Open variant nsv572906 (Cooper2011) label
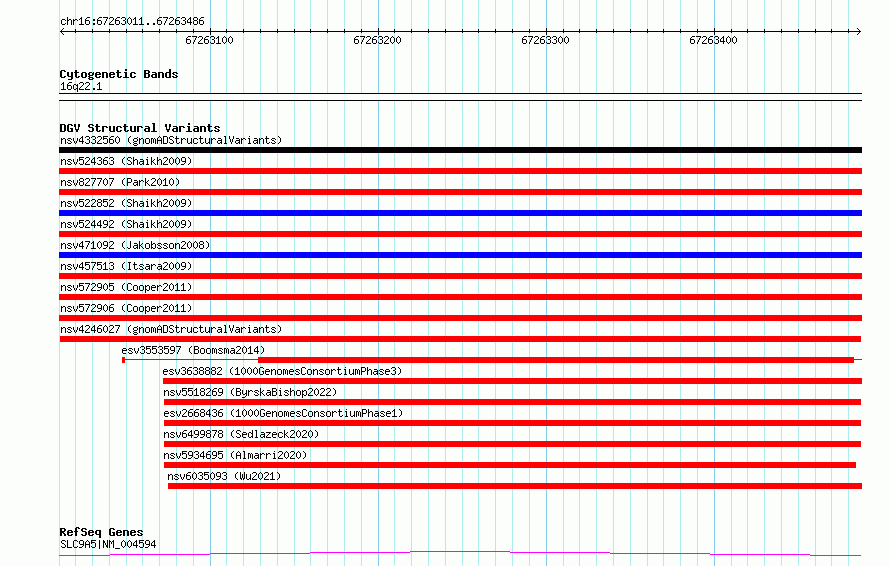Image resolution: width=890 pixels, height=566 pixels. [126, 308]
